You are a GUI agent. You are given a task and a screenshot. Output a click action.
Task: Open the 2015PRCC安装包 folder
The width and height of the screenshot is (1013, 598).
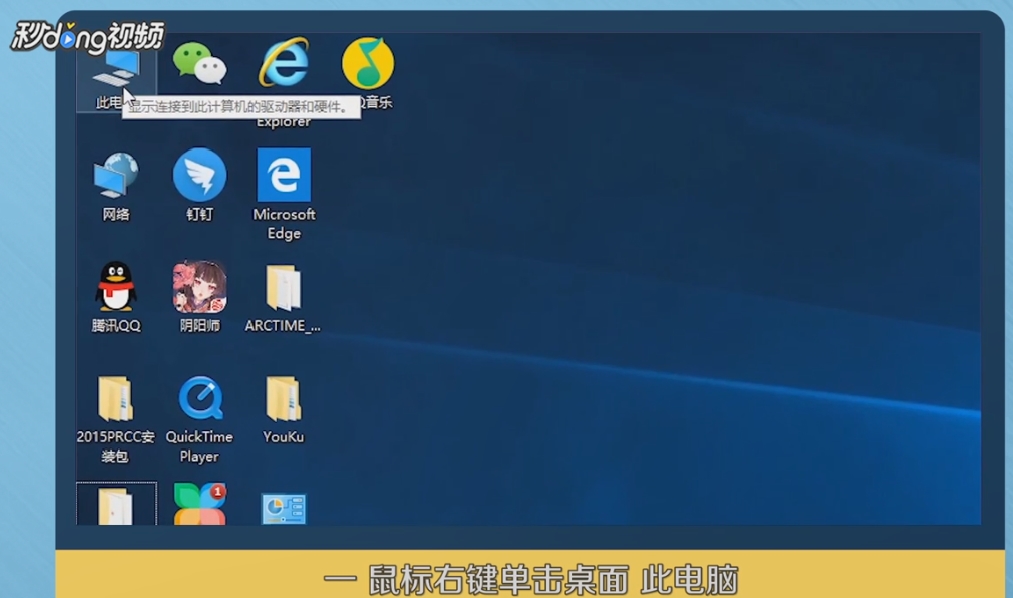[x=116, y=398]
